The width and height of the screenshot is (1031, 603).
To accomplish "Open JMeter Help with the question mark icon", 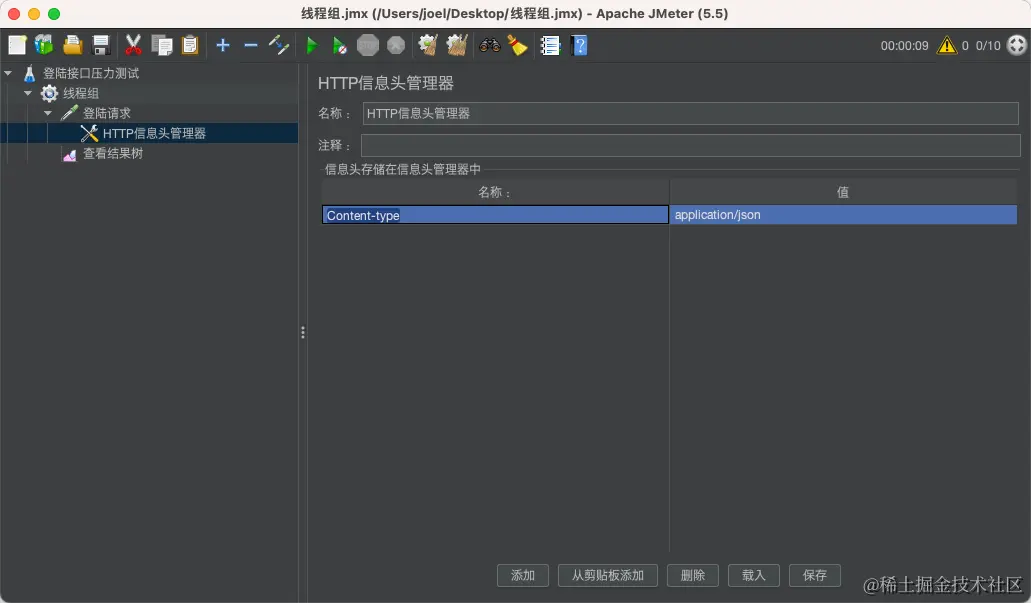I will click(578, 45).
